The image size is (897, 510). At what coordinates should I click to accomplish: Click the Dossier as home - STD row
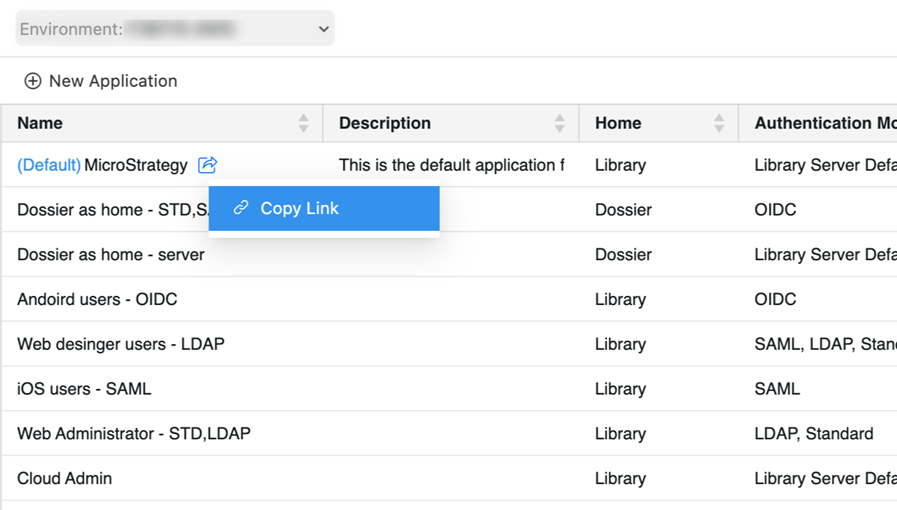(110, 210)
